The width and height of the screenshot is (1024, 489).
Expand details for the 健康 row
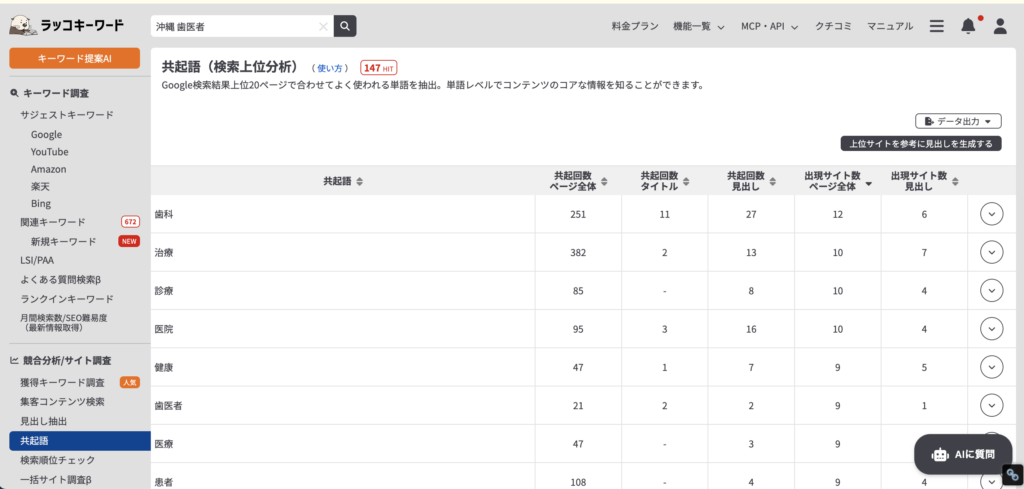click(991, 367)
